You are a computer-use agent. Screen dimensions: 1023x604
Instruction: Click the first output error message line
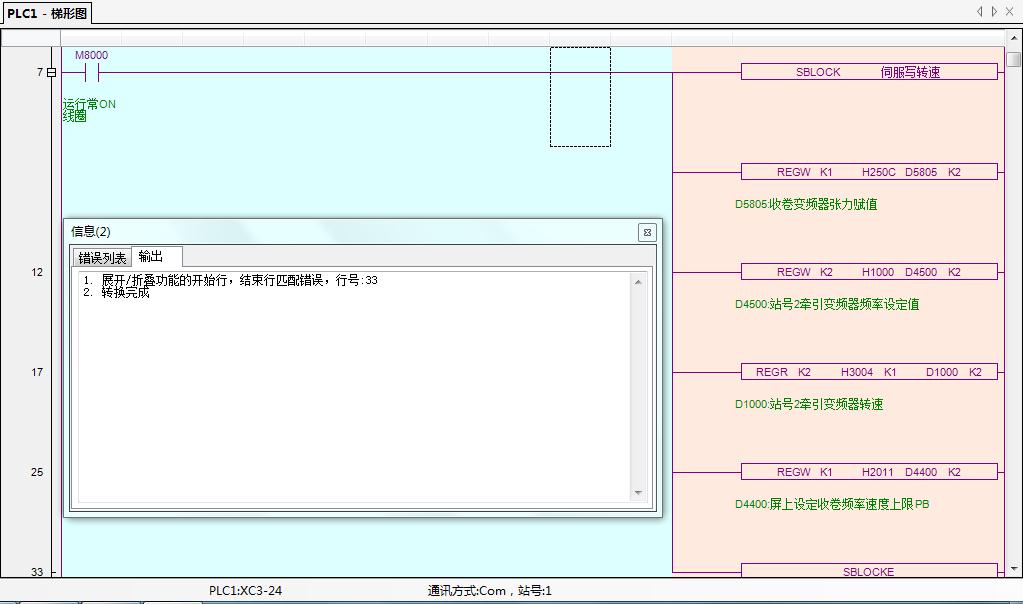click(x=240, y=281)
